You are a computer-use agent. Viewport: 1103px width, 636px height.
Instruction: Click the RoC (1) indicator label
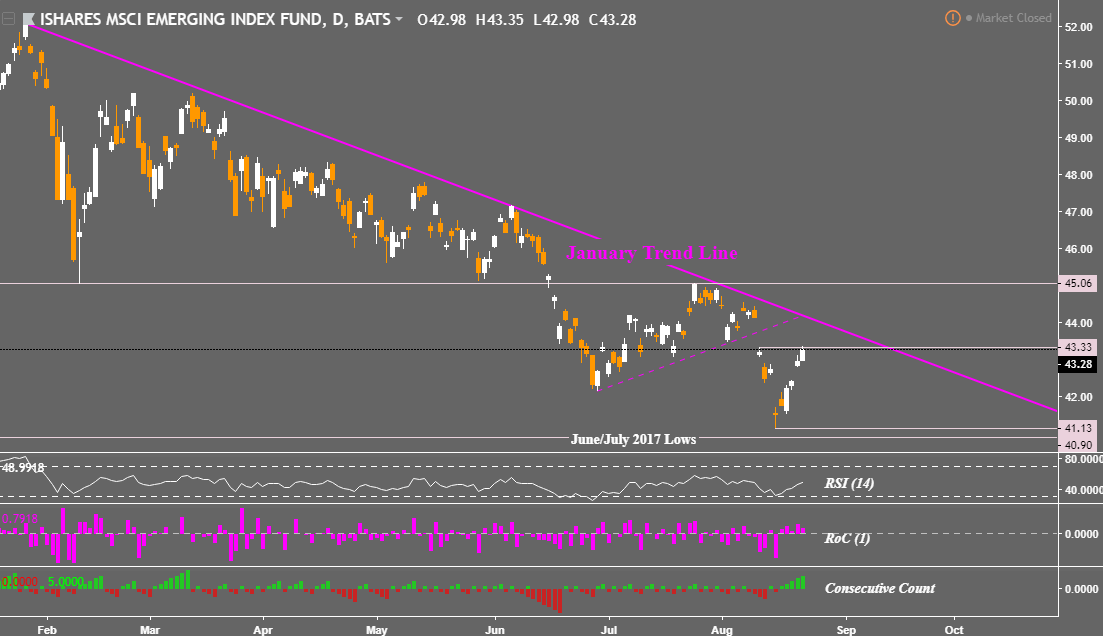(847, 538)
